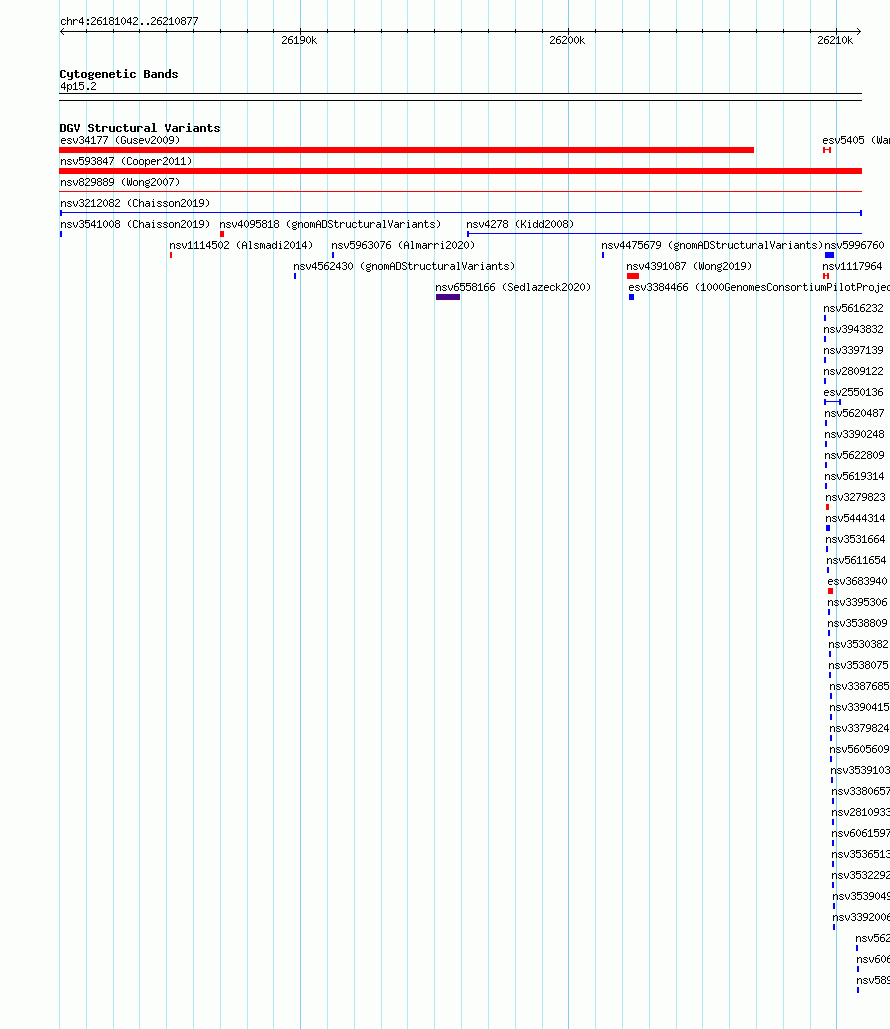Click the nsv5620487 variant label
The width and height of the screenshot is (890, 1029).
click(x=855, y=413)
